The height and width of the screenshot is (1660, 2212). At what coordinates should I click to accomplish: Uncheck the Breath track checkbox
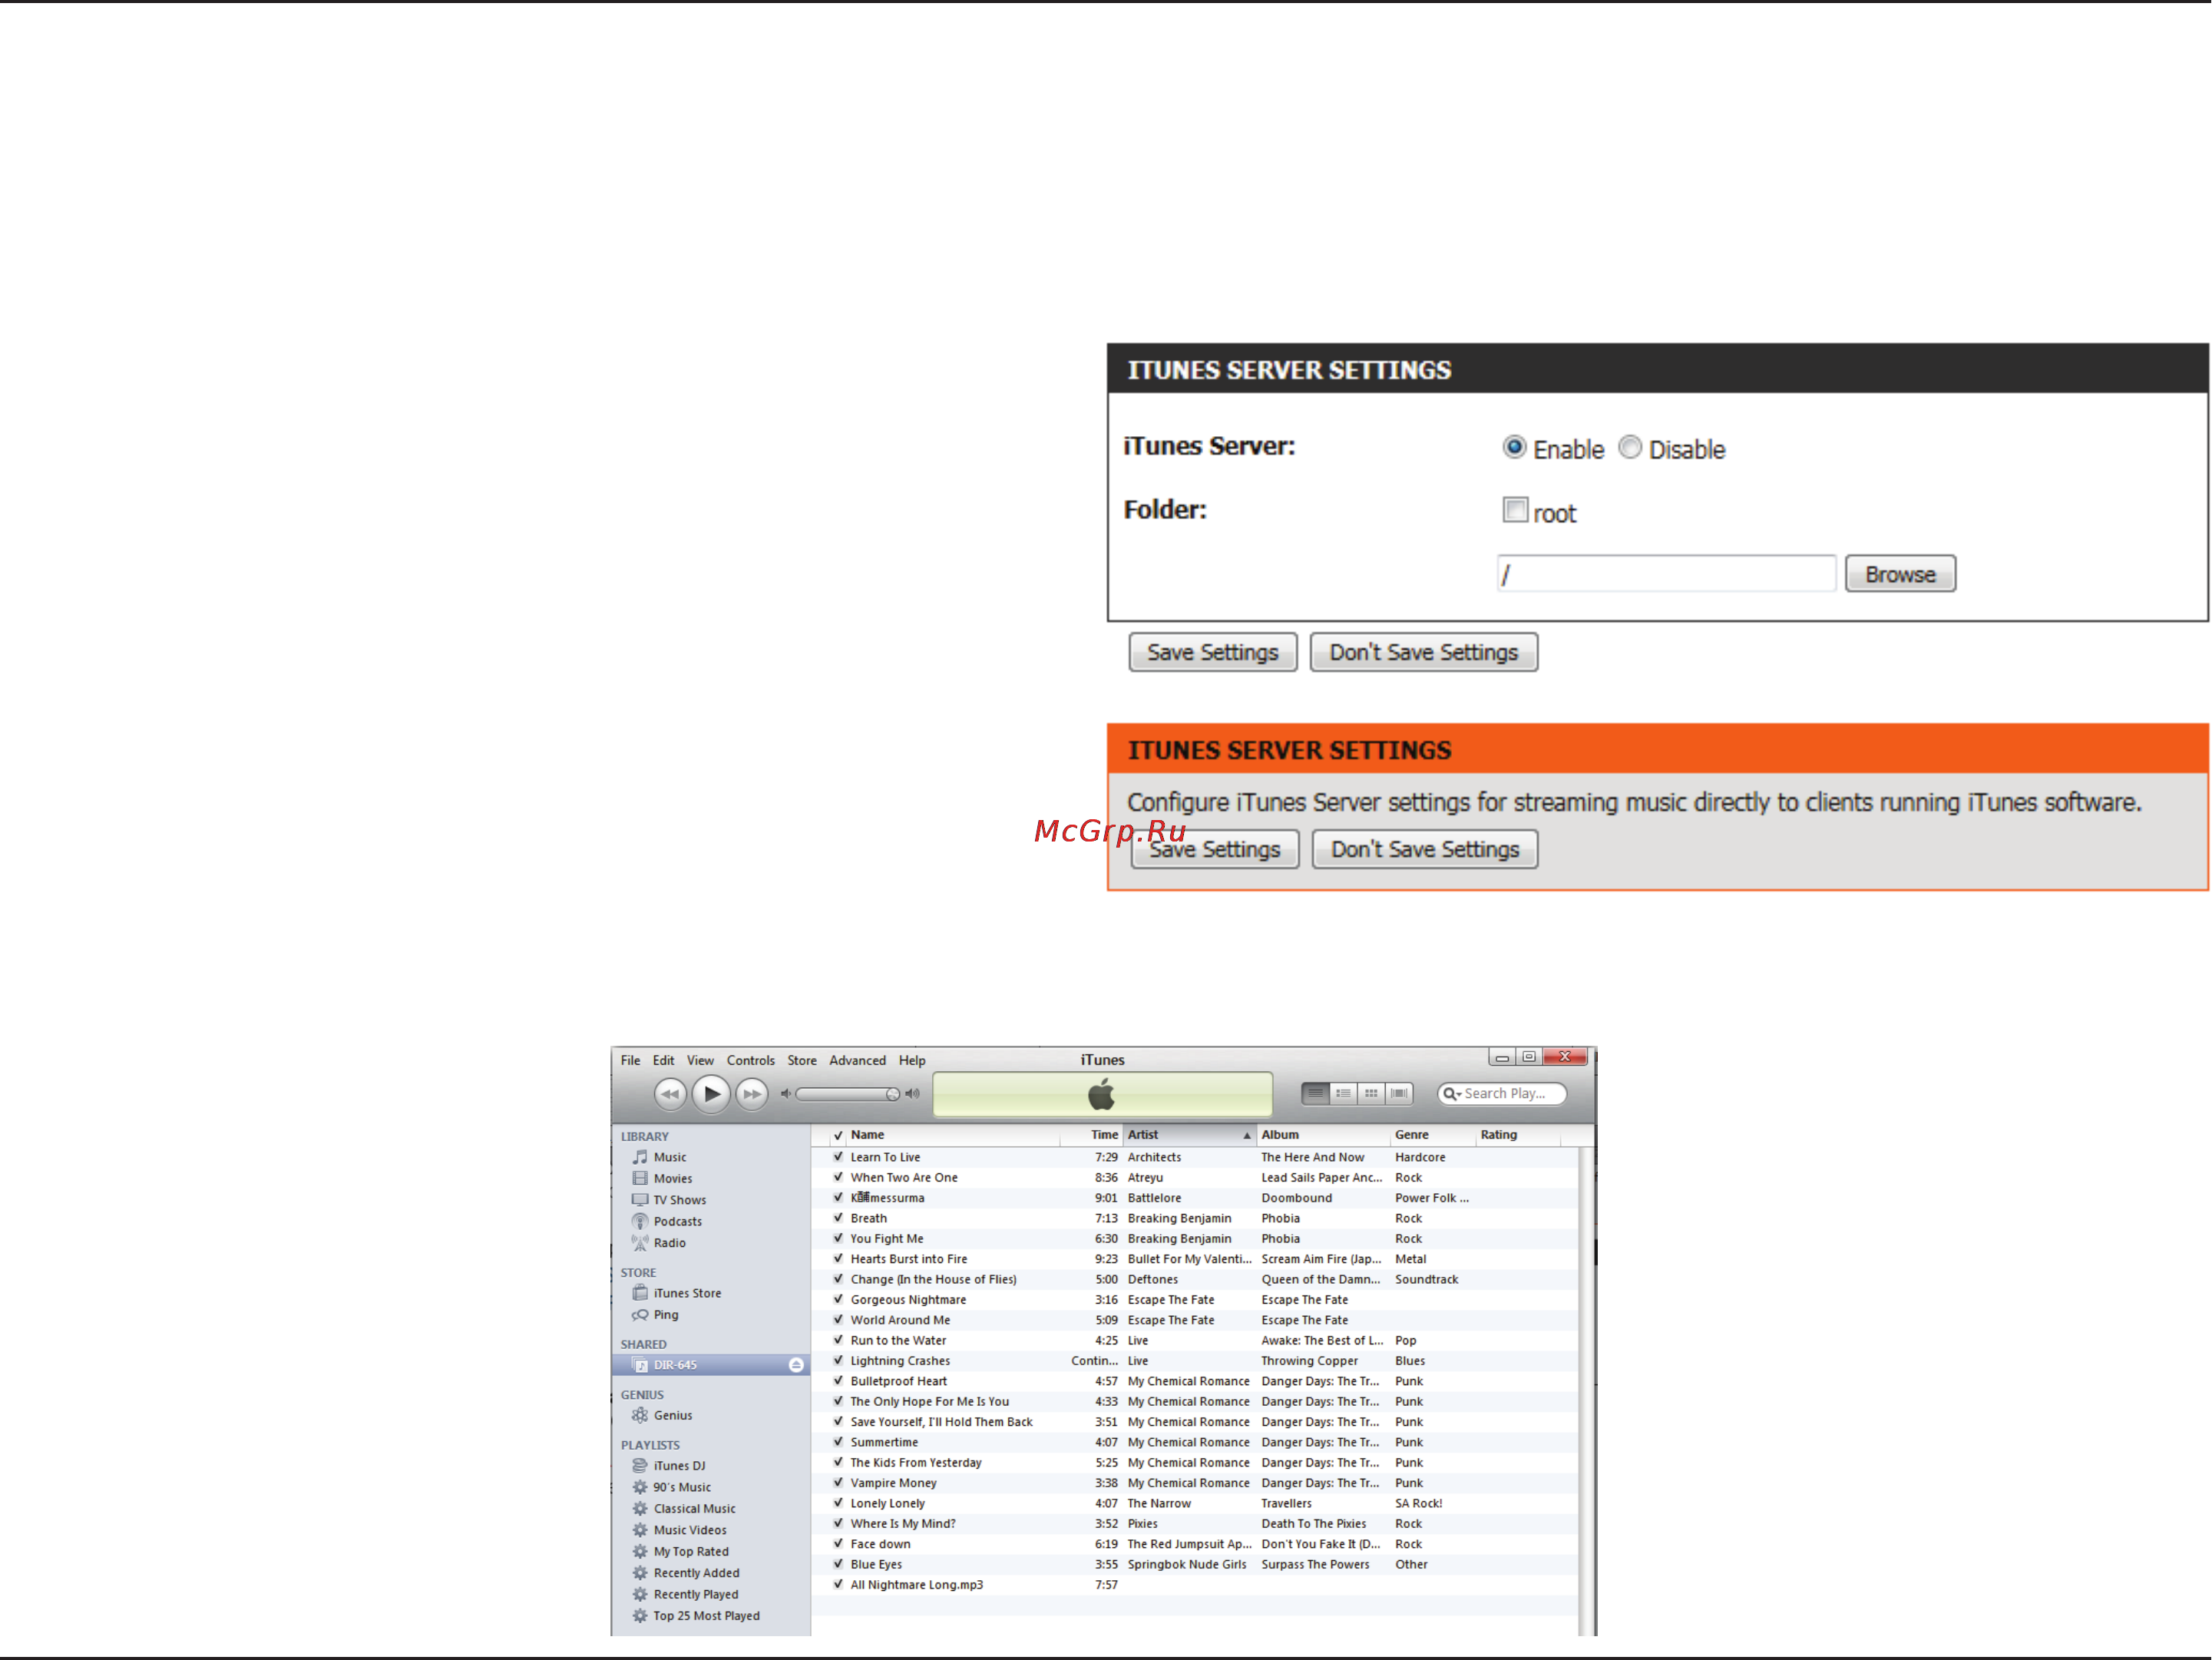click(x=838, y=1218)
